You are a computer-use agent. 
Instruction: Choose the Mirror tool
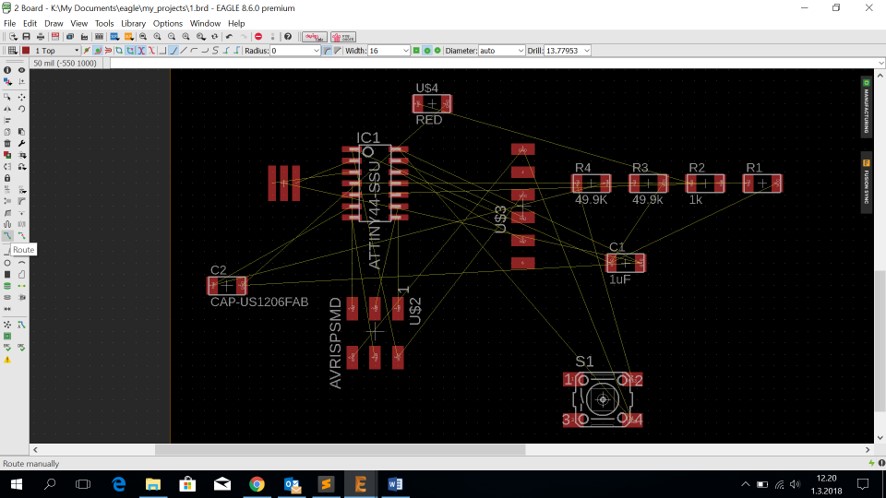[7, 109]
